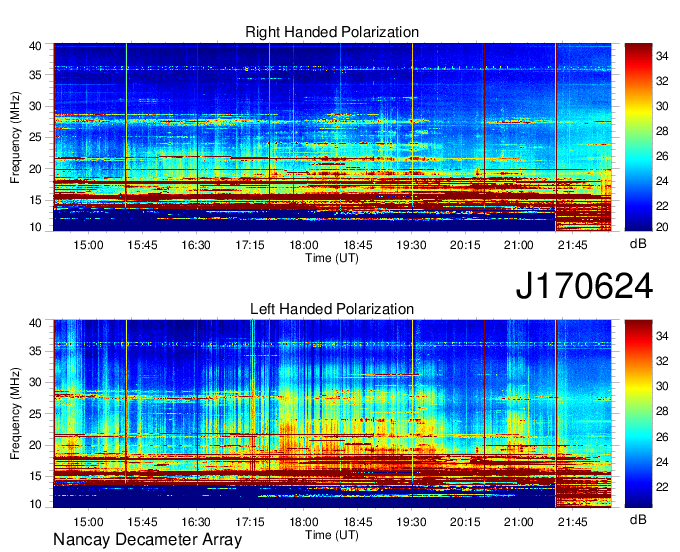The height and width of the screenshot is (552, 680).
Task: Click the bottom plot's dB color bar
Action: pyautogui.click(x=638, y=414)
